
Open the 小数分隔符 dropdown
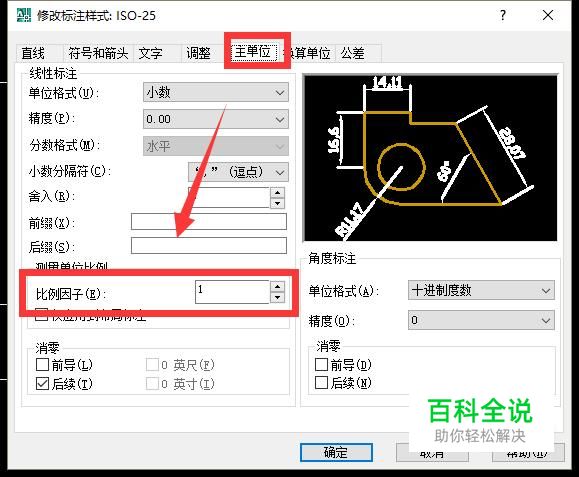click(239, 172)
